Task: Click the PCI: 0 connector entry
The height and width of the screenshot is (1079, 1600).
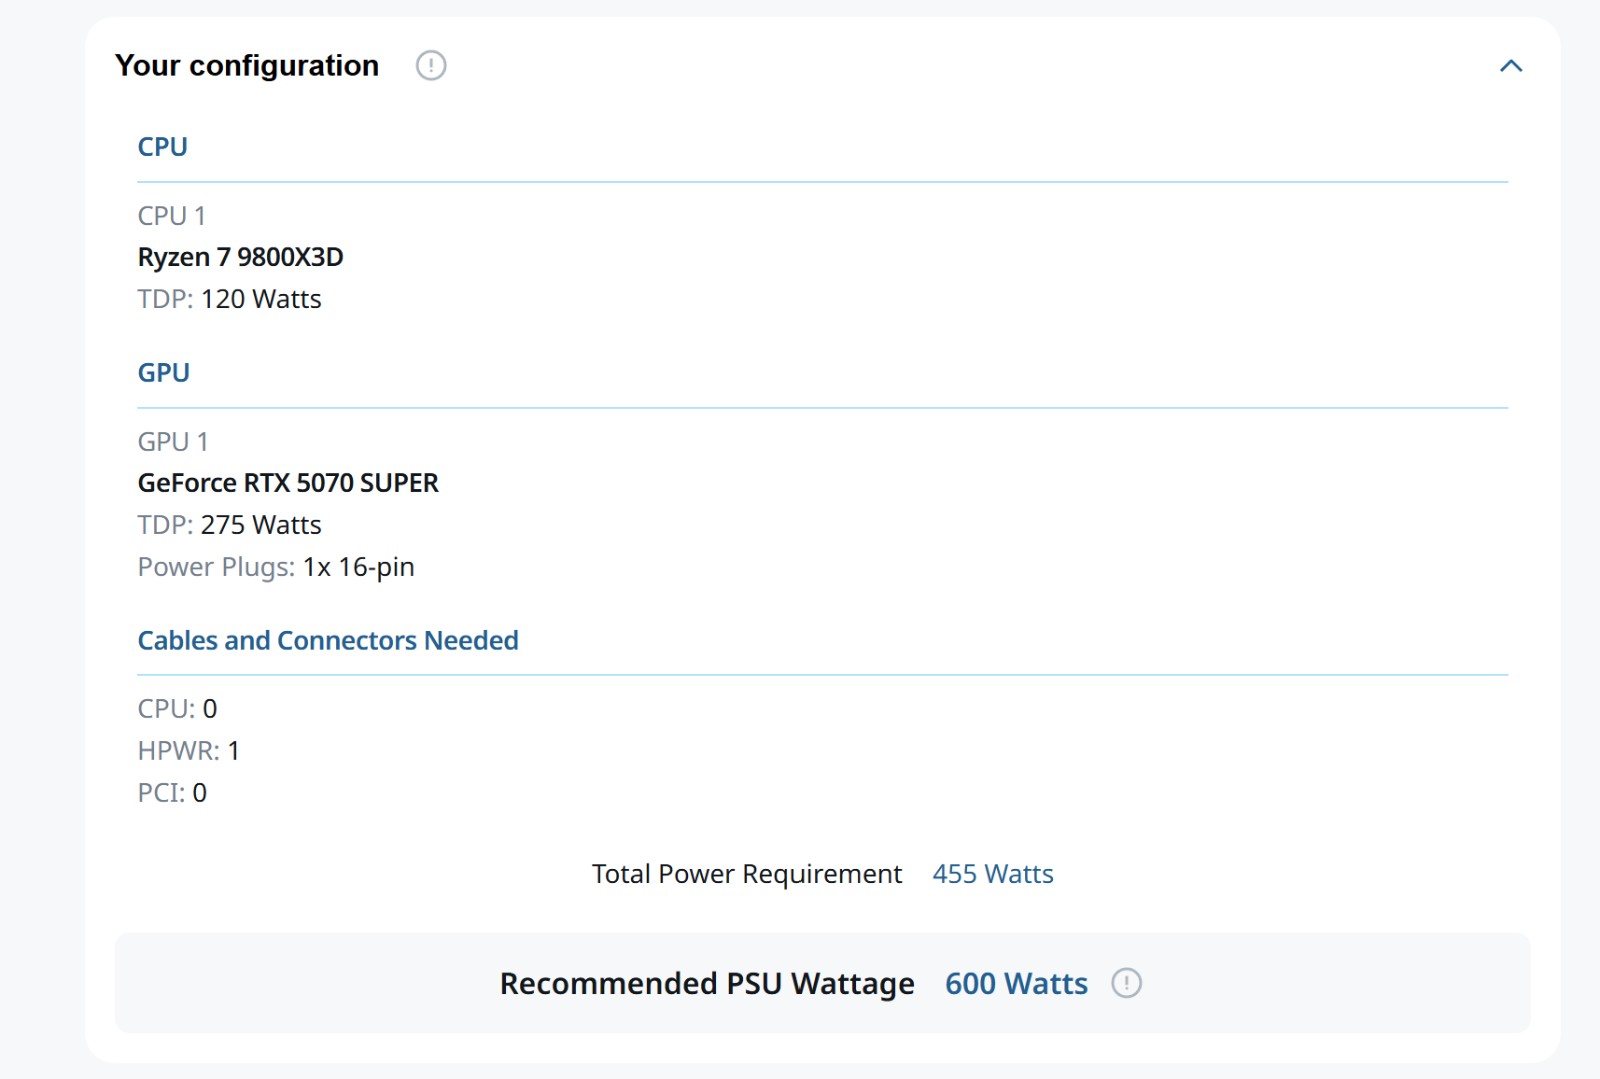Action: (172, 793)
